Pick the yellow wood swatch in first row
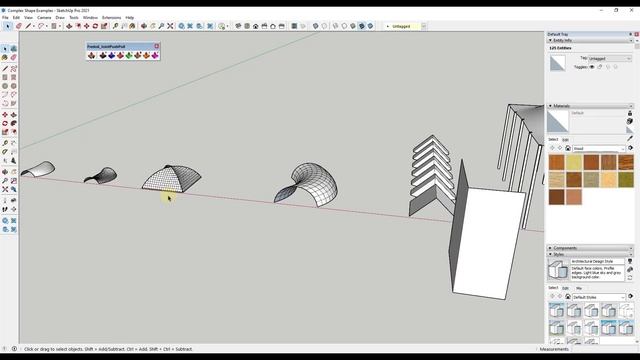640x360 pixels. (x=574, y=162)
